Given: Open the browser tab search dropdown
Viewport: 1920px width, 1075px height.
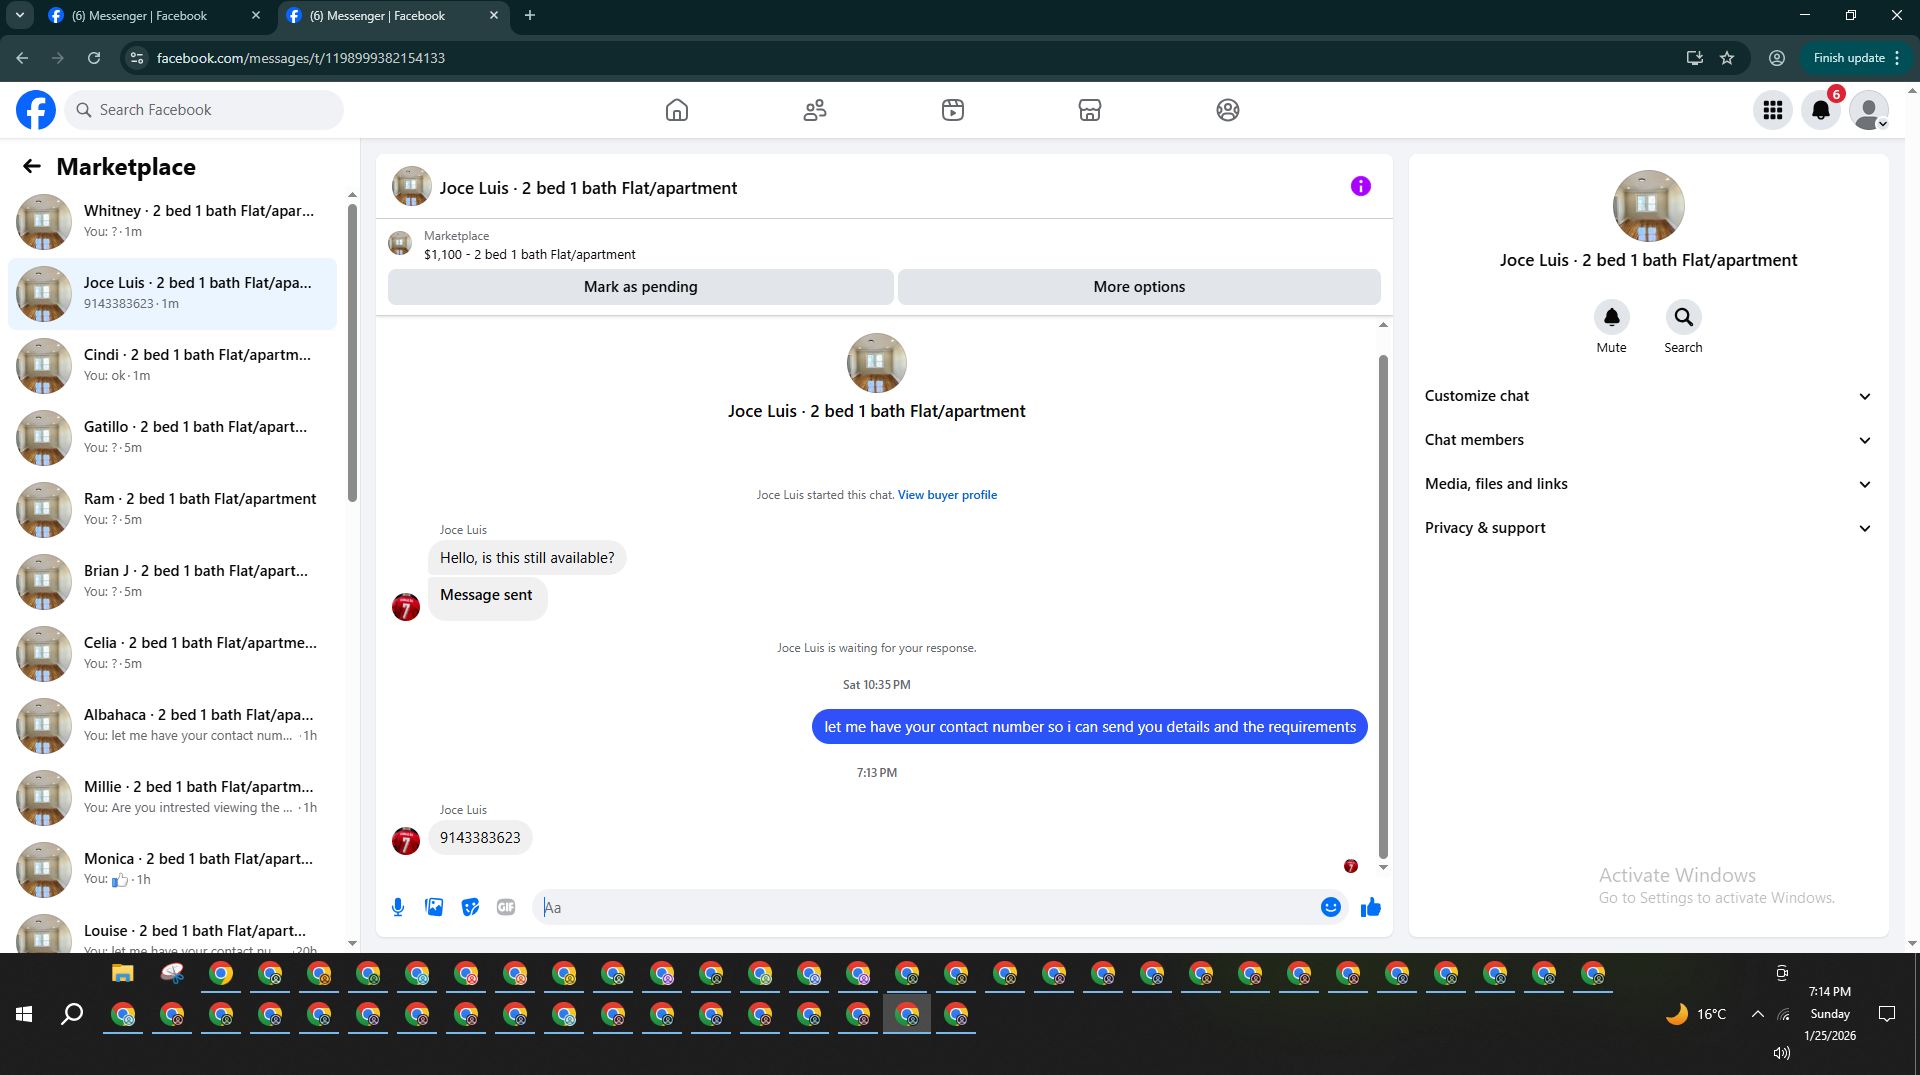Looking at the screenshot, I should (20, 15).
